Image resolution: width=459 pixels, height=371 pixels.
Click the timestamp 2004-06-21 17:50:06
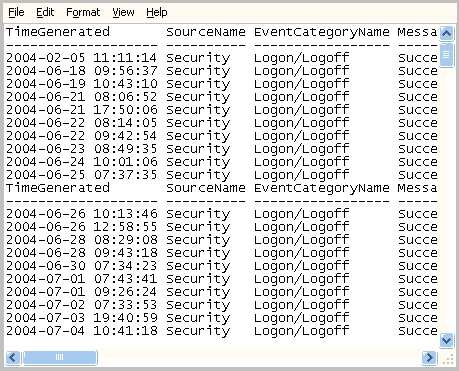click(x=81, y=110)
